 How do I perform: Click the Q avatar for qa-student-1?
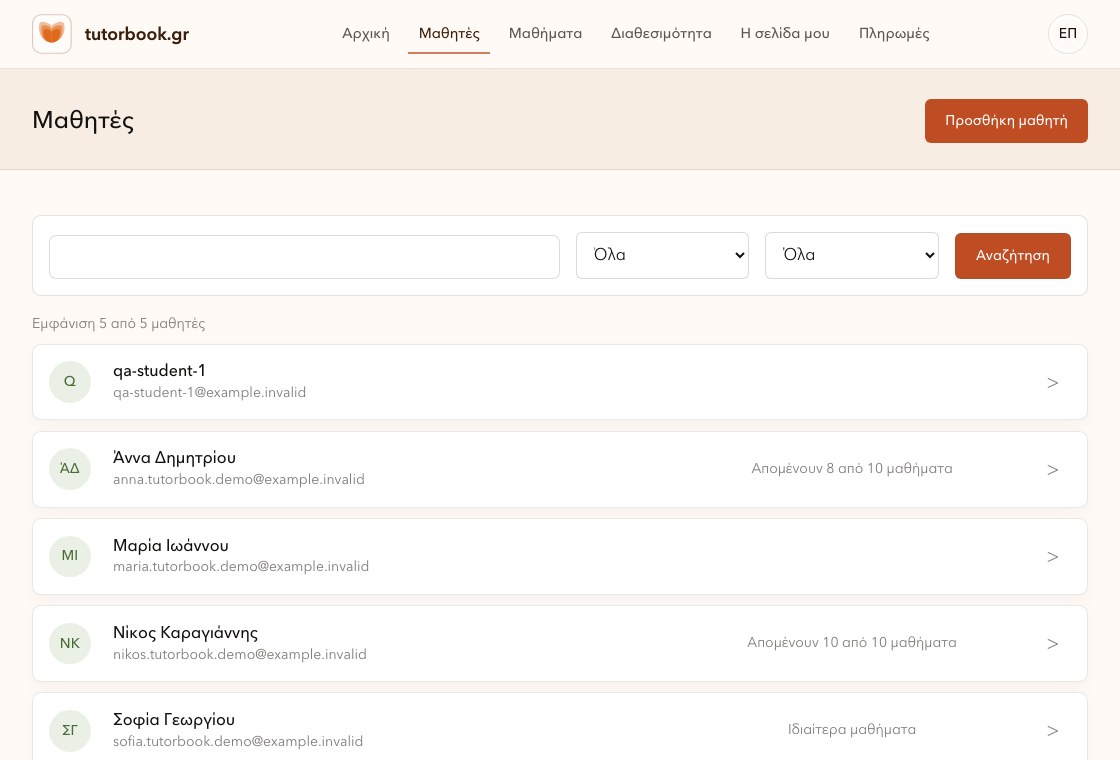point(70,381)
